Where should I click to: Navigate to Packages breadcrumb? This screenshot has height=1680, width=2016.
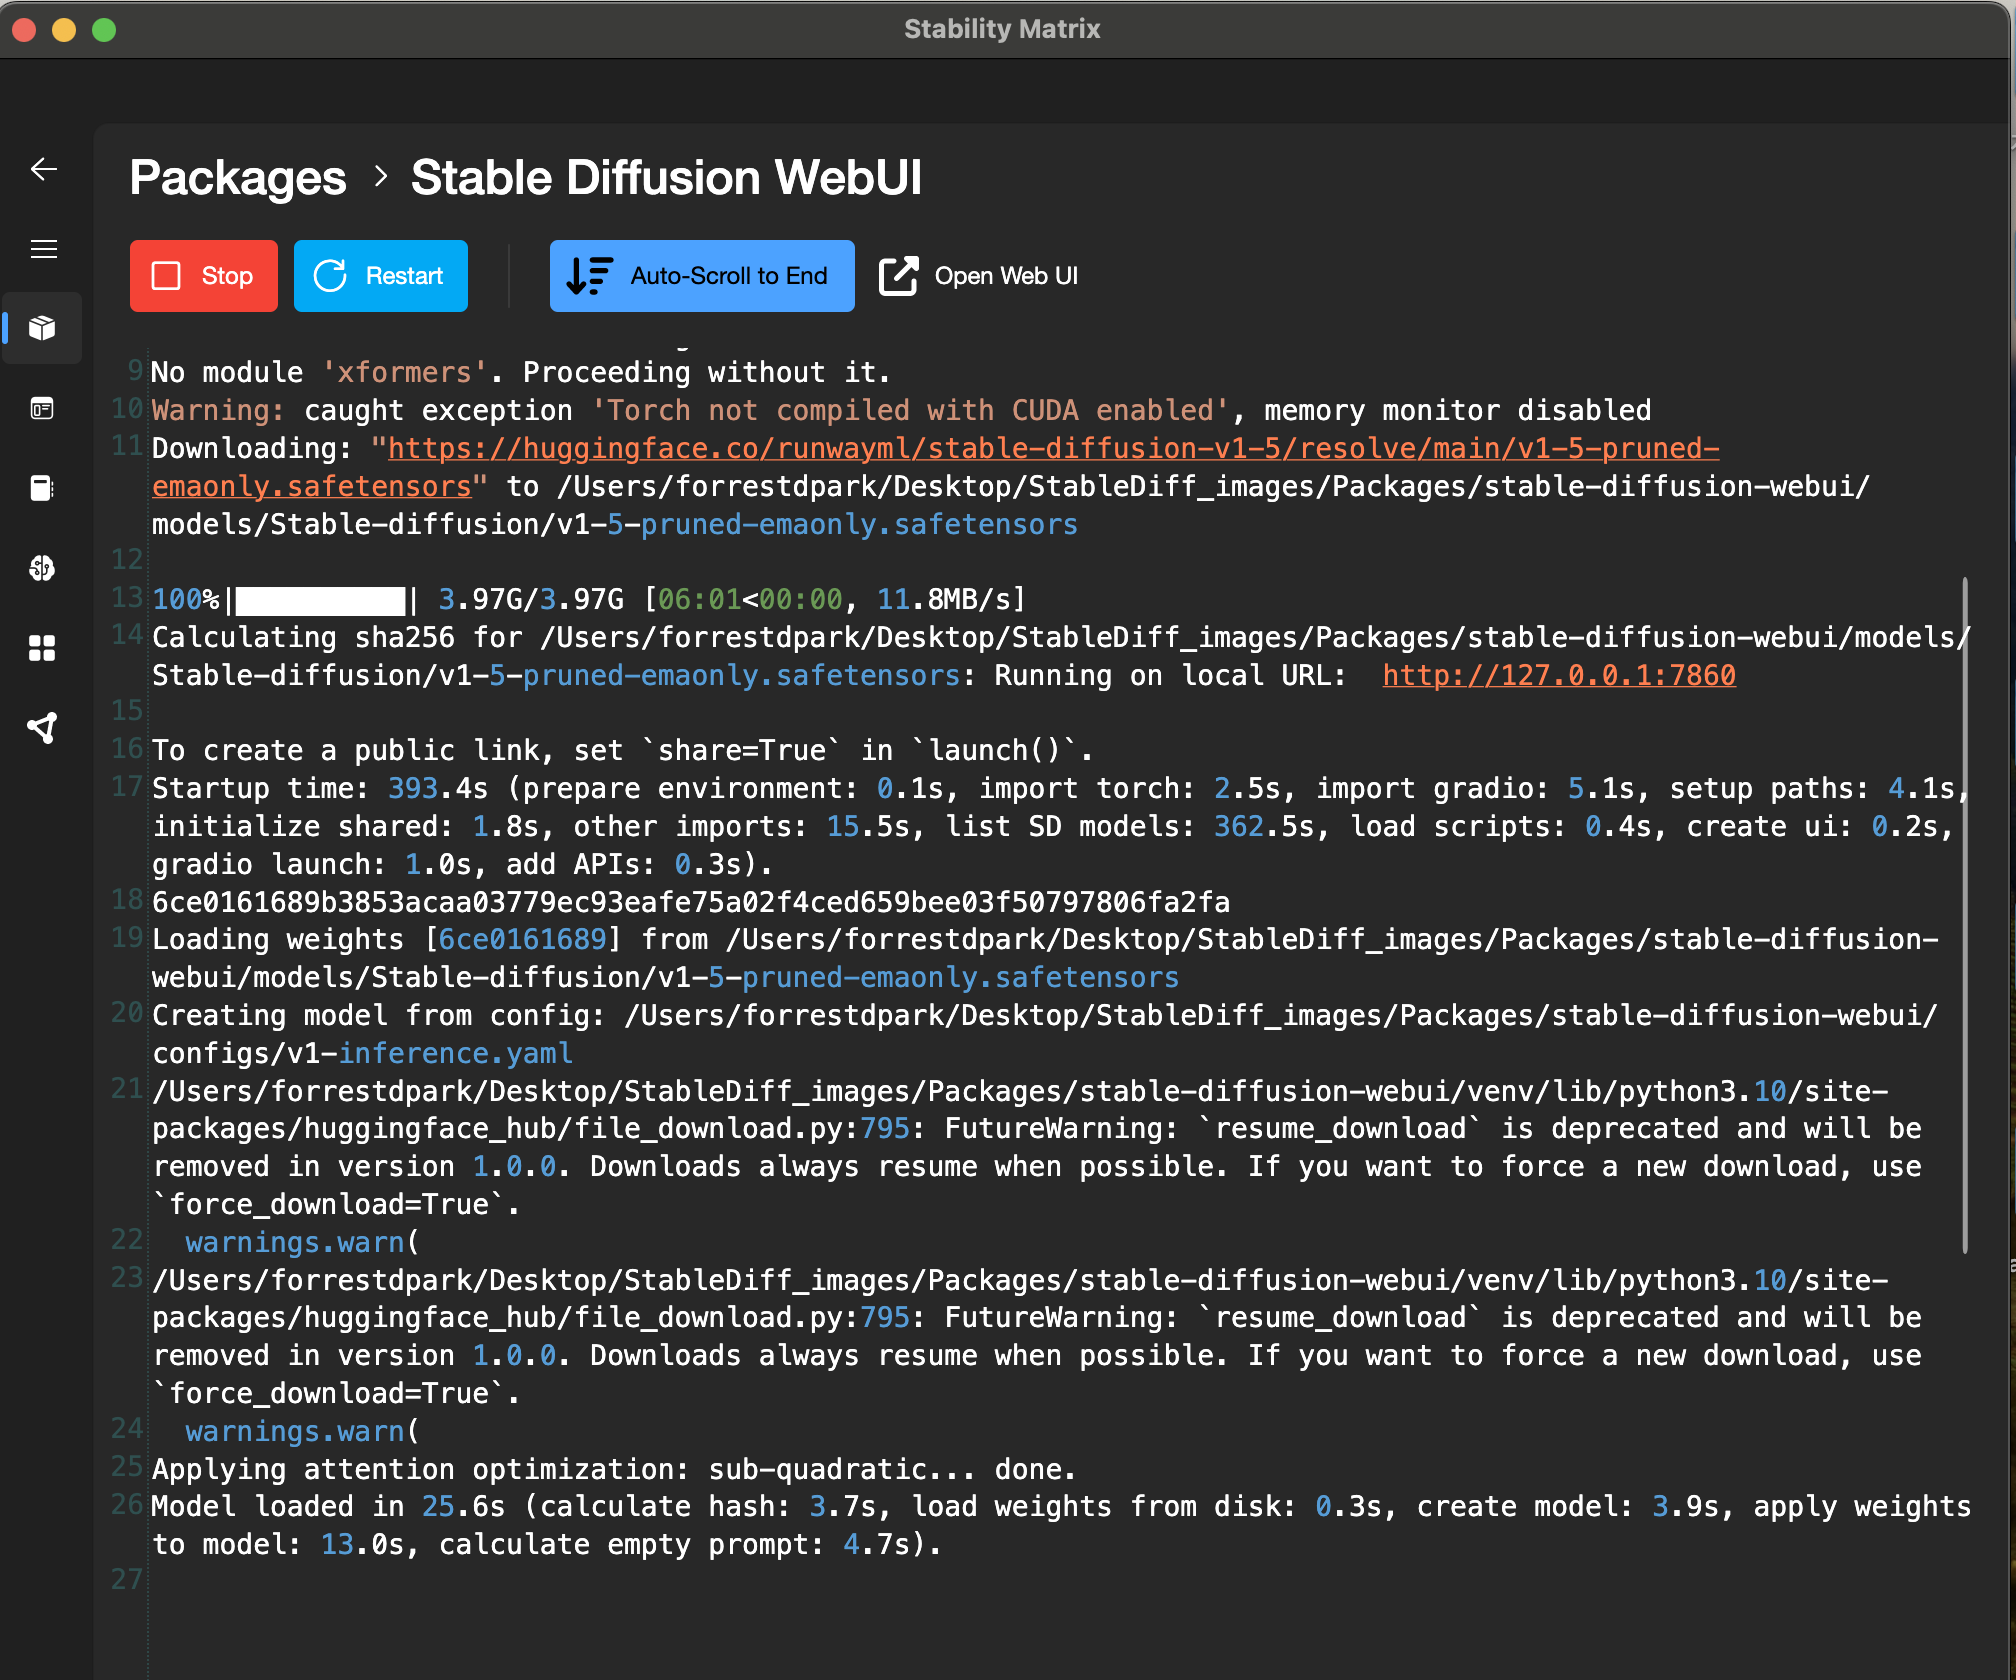[238, 178]
